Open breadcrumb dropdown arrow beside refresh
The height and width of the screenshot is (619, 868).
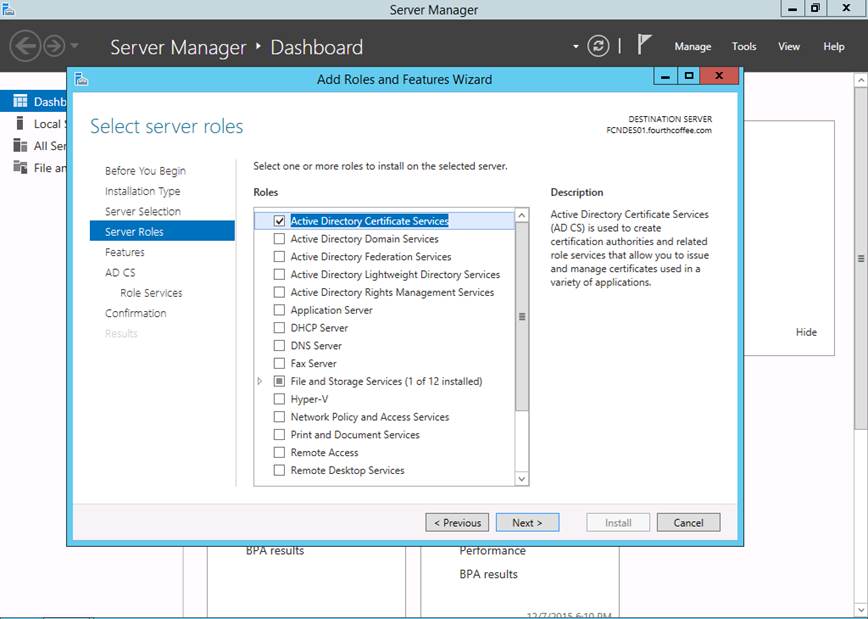point(576,46)
